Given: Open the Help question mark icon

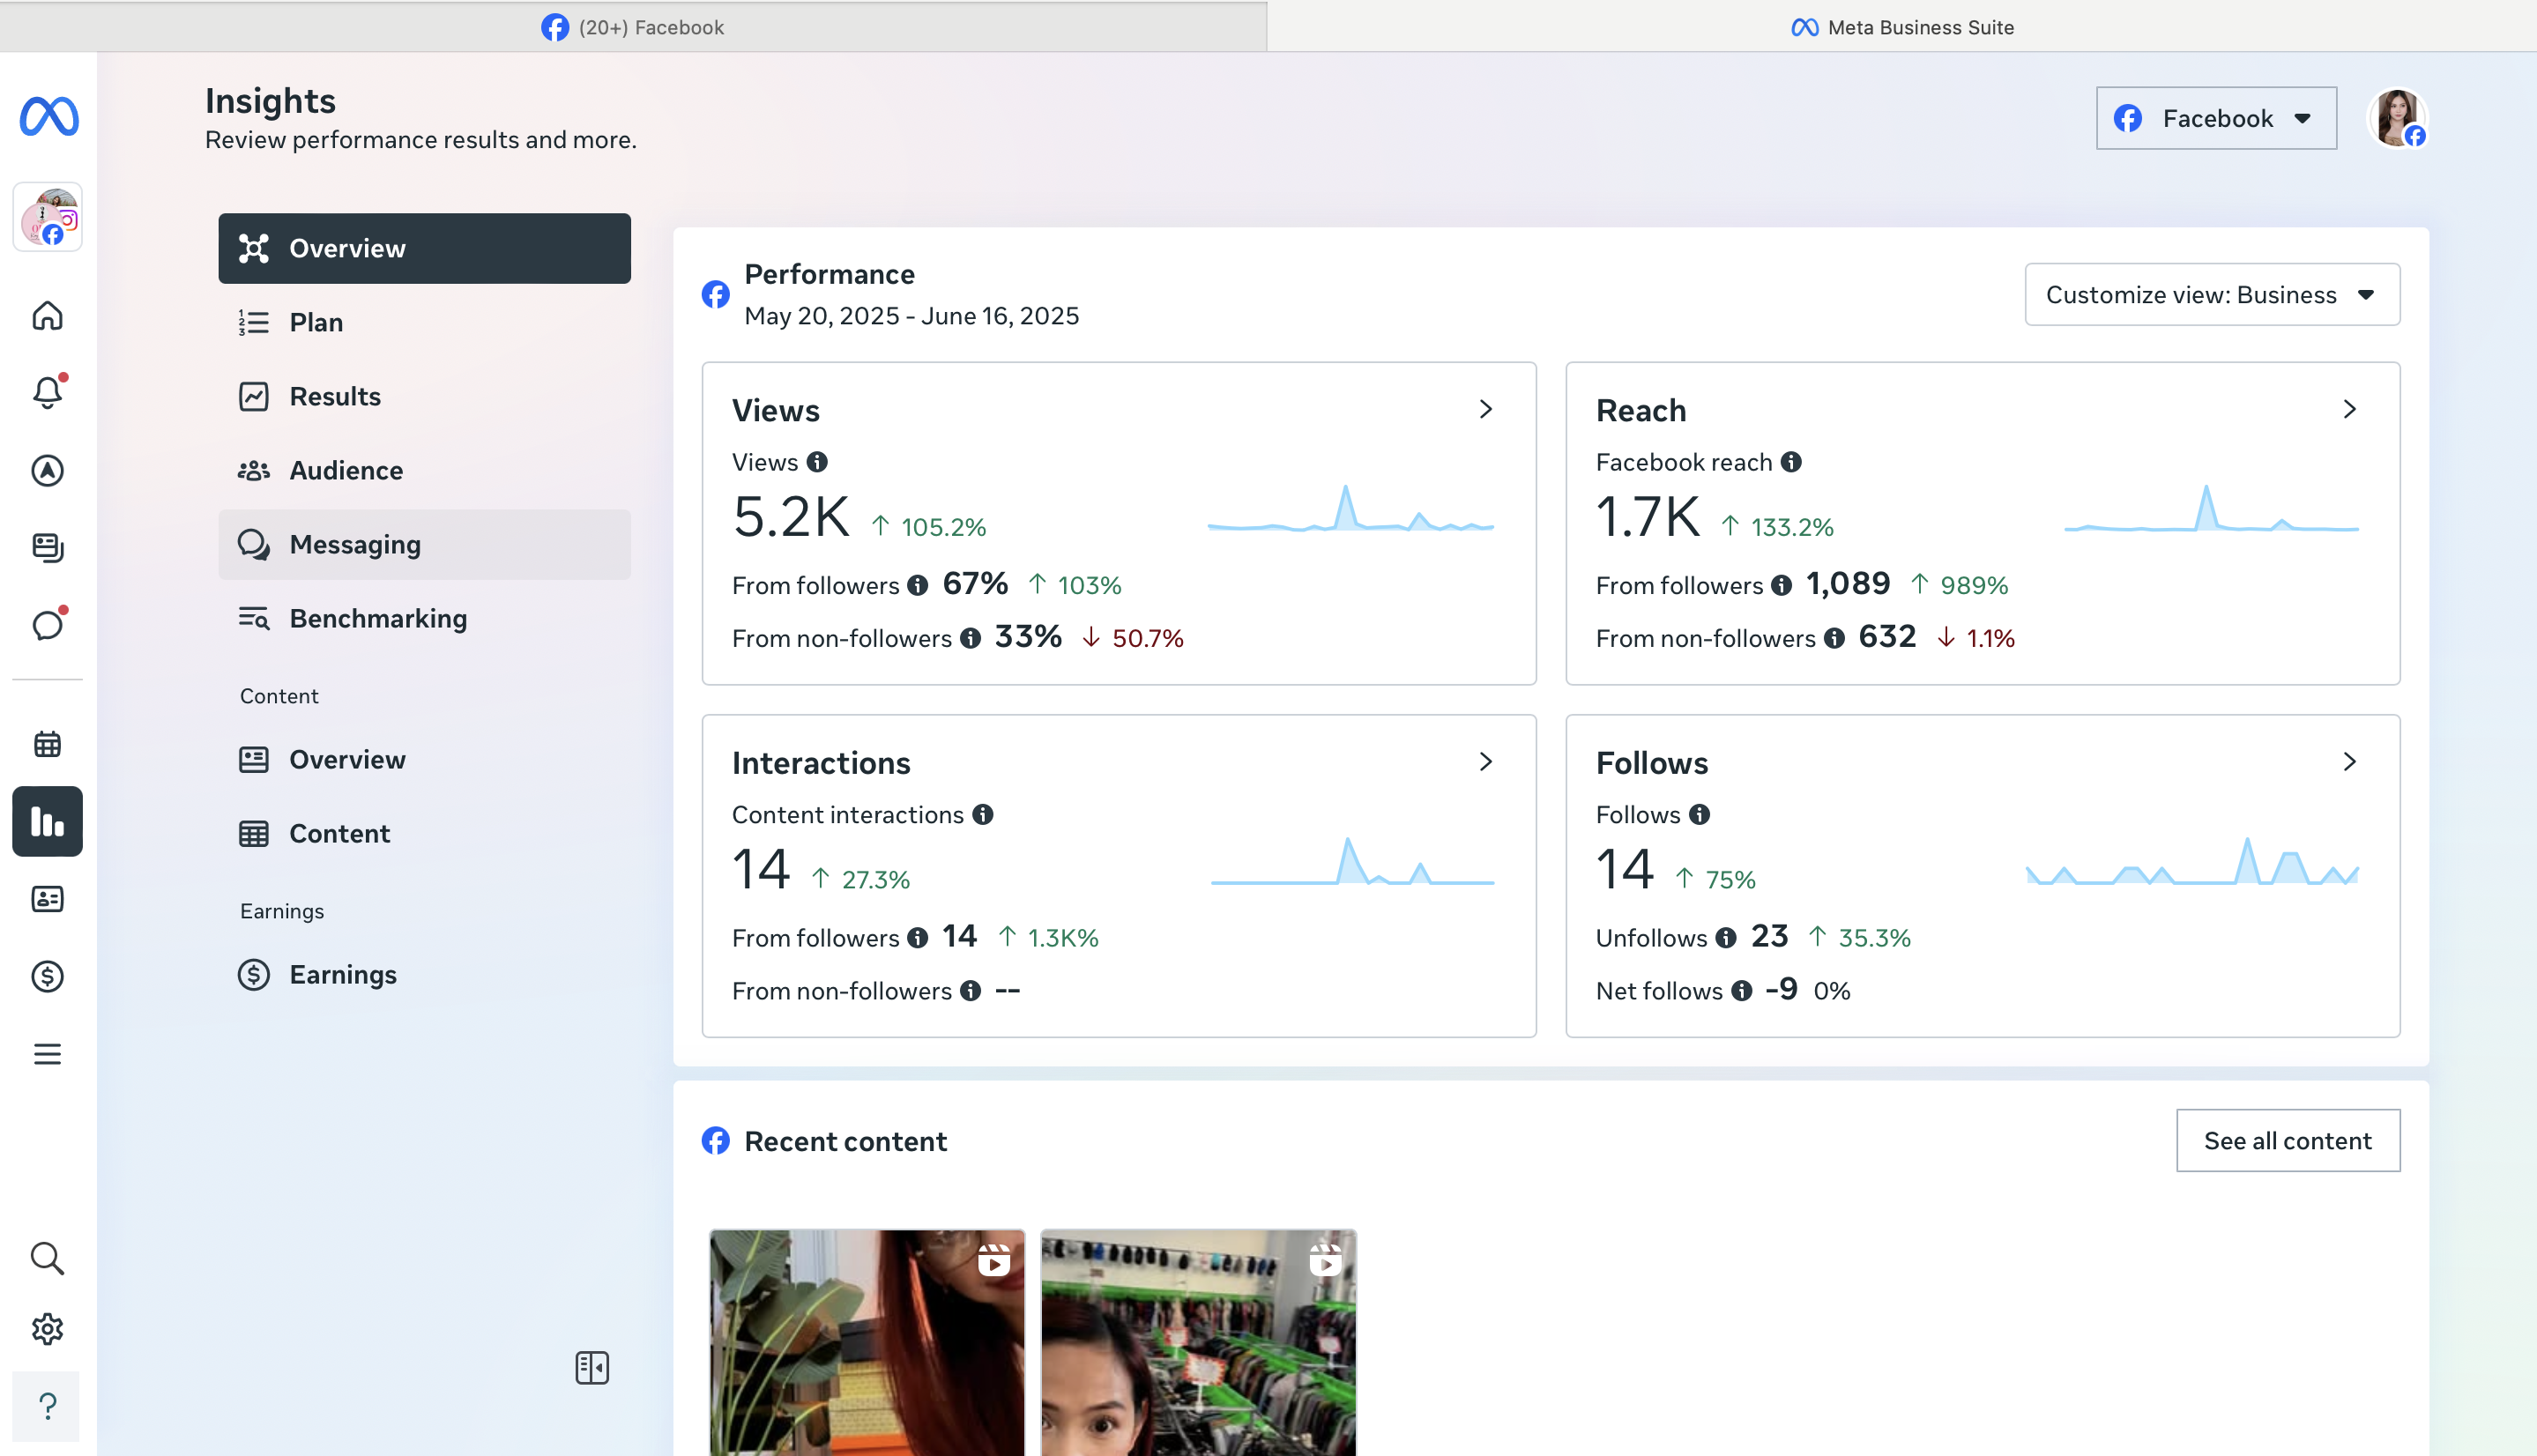Looking at the screenshot, I should pos(47,1406).
